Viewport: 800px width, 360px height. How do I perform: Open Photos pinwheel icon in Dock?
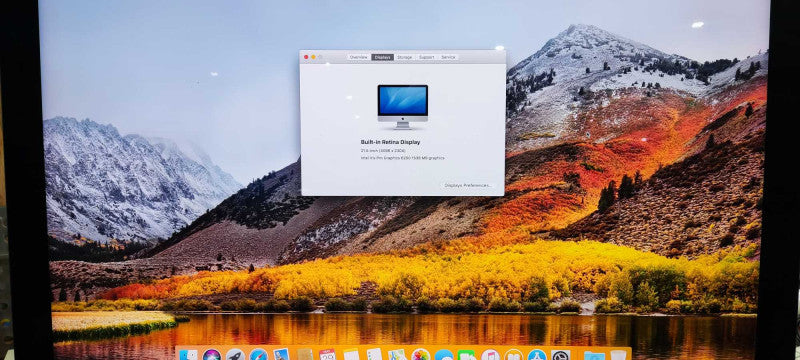pos(420,355)
